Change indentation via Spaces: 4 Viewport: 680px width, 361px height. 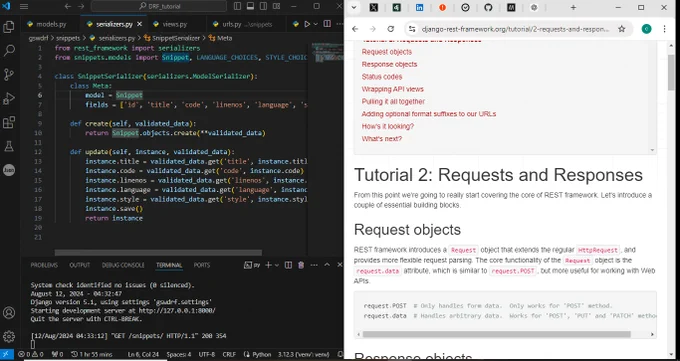(x=178, y=354)
